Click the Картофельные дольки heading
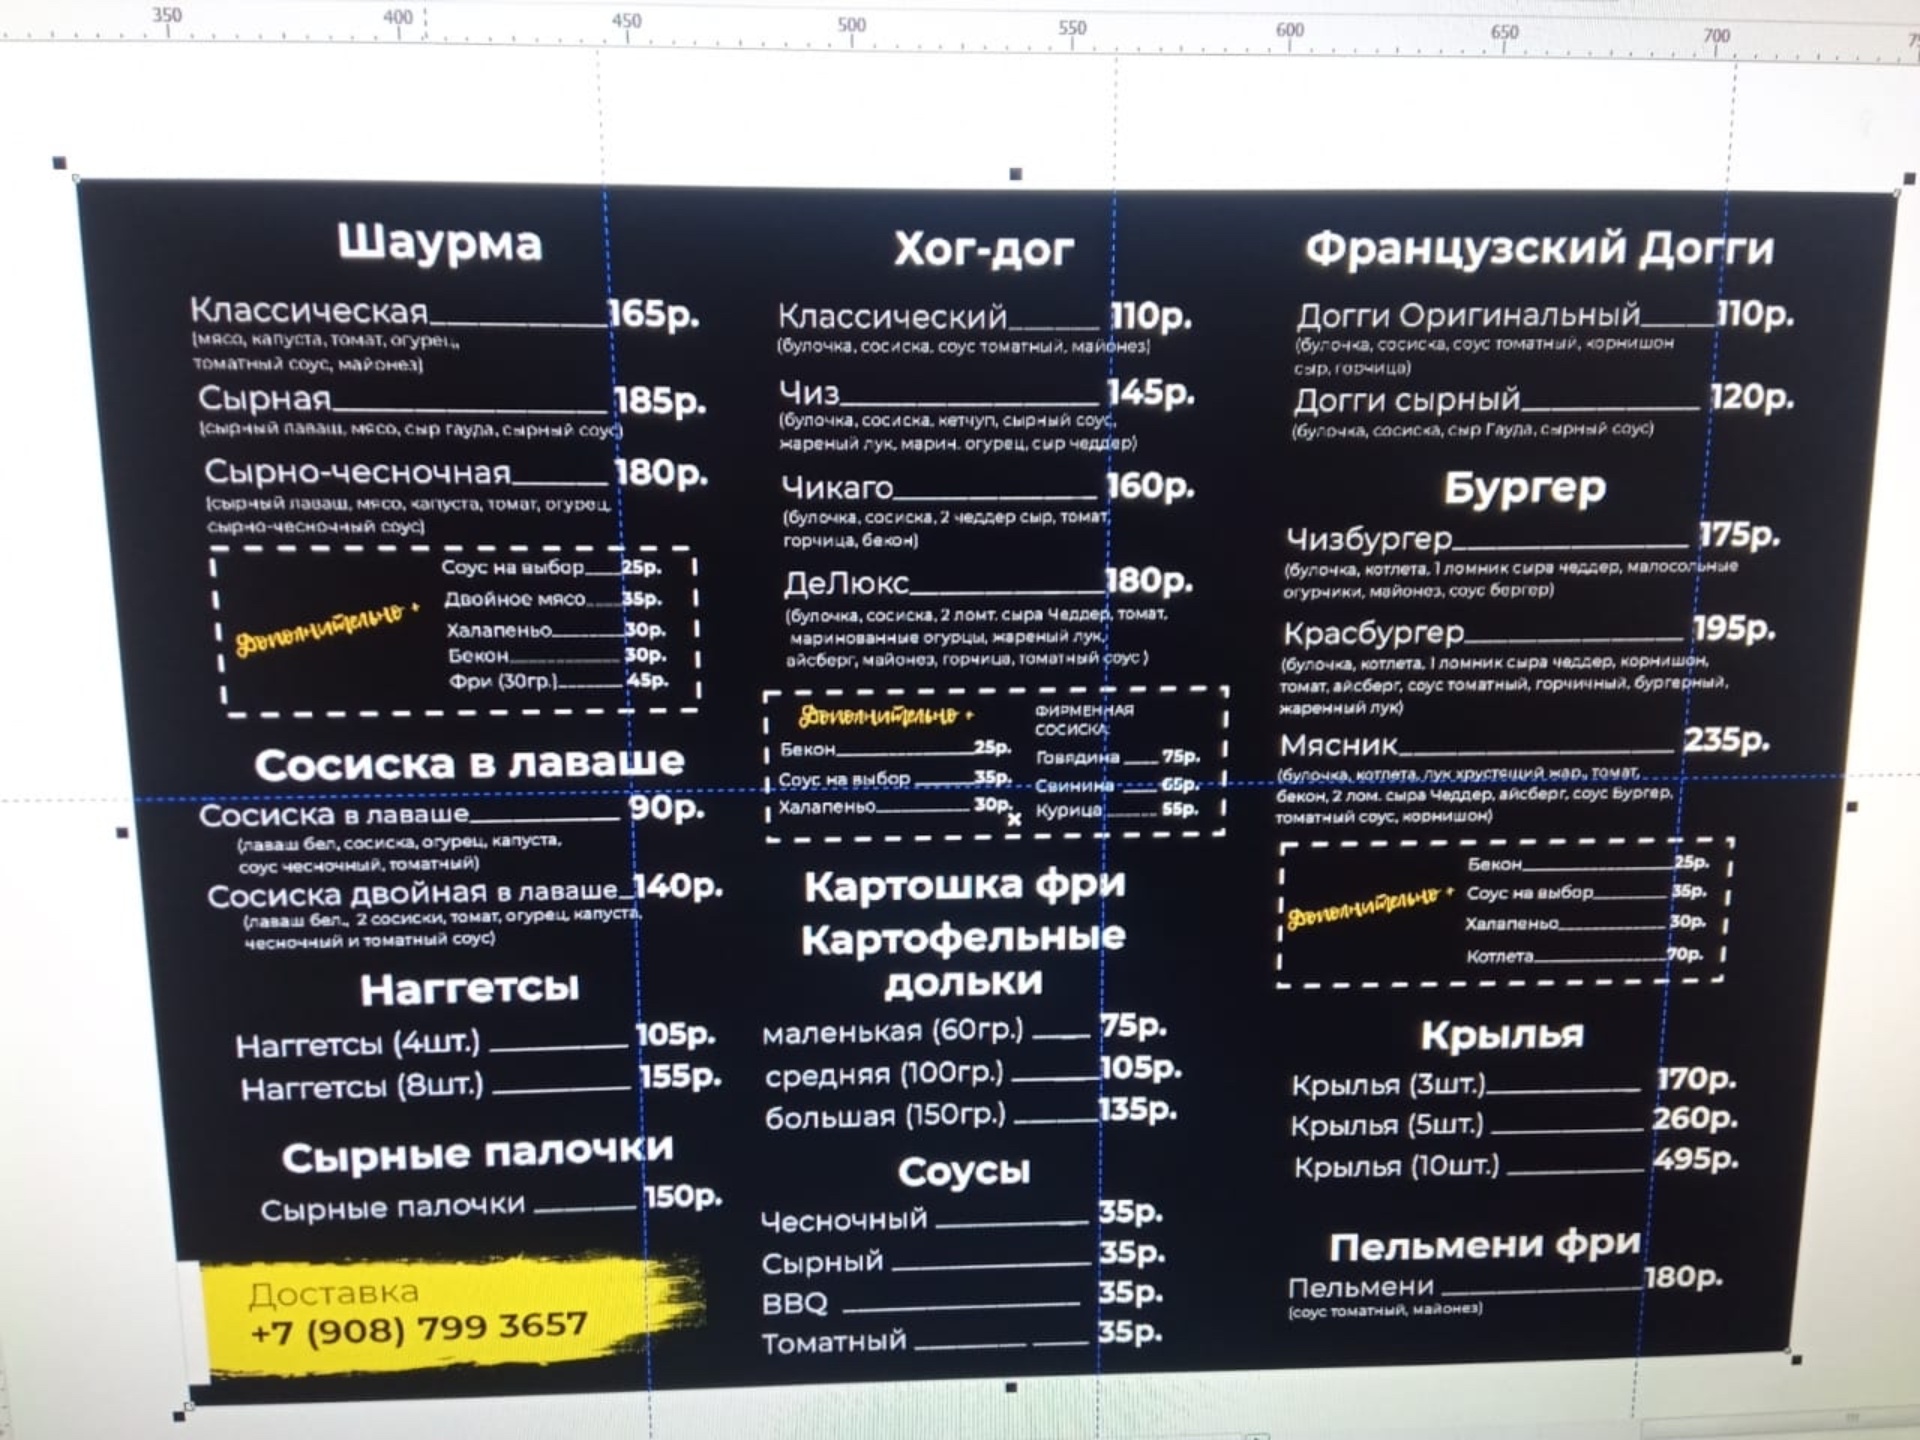The image size is (1920, 1440). click(x=963, y=960)
